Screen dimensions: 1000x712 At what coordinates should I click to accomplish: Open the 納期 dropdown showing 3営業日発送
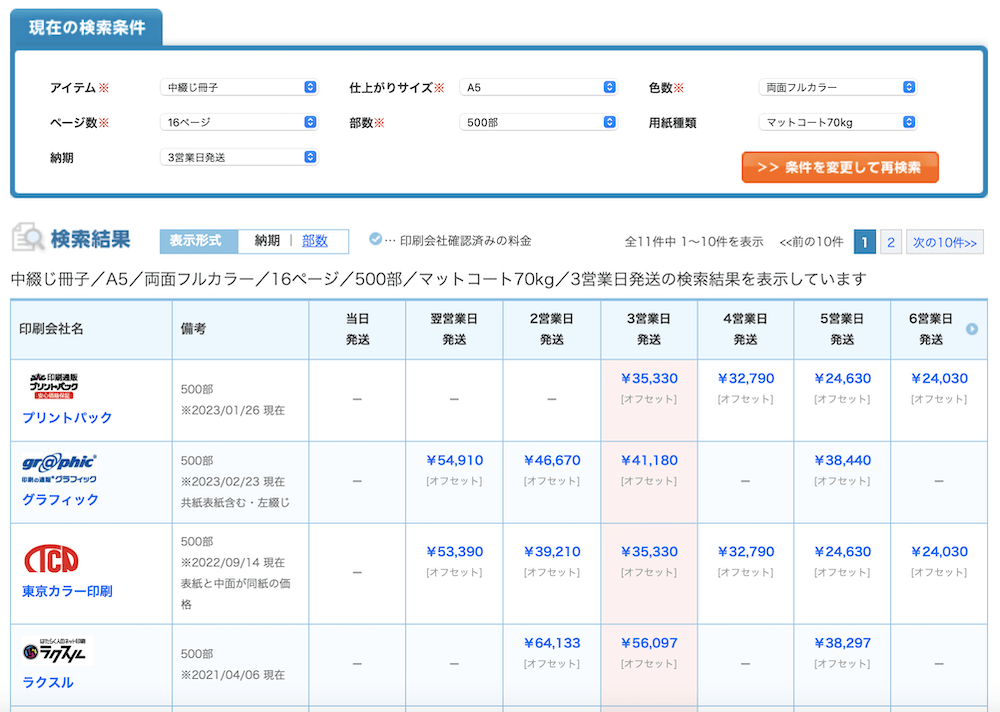tap(239, 157)
